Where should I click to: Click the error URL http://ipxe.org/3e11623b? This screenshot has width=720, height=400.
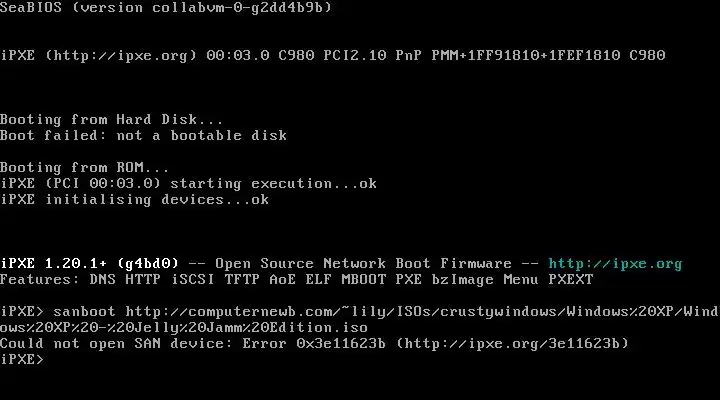[512, 344]
